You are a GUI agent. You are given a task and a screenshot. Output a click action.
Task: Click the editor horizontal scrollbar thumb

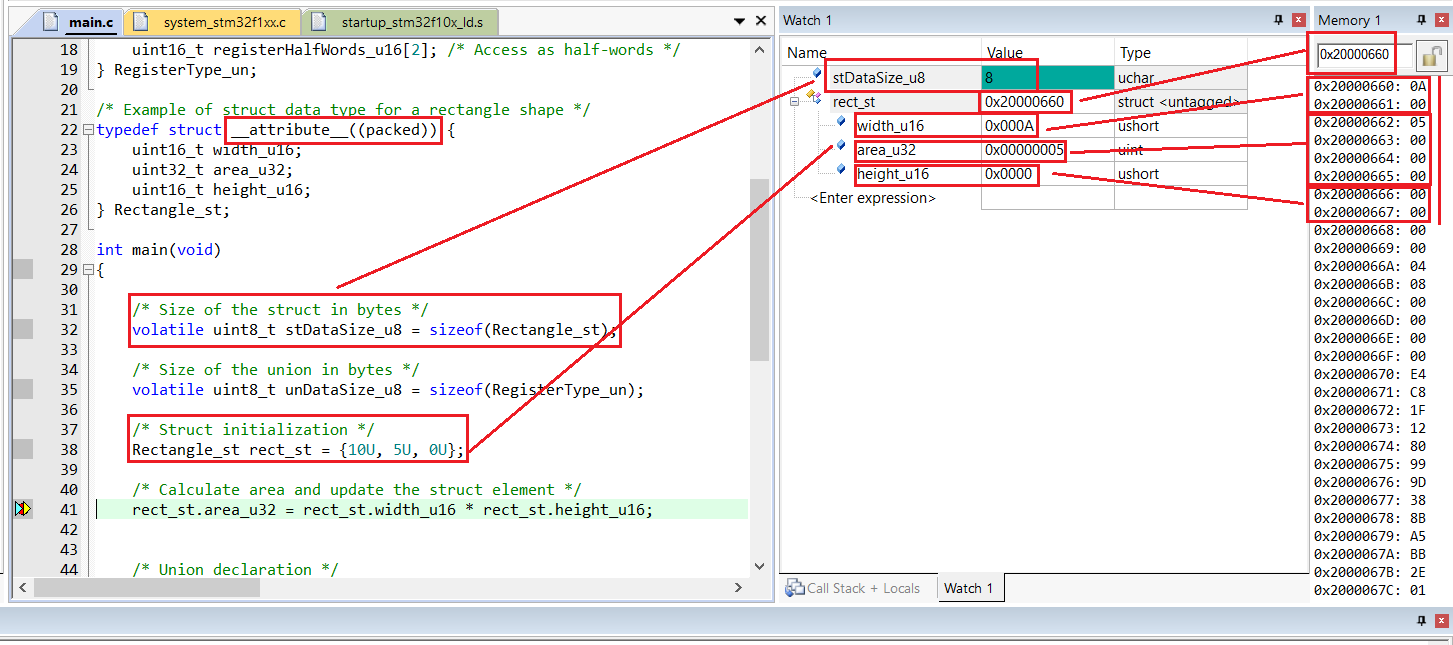[146, 588]
